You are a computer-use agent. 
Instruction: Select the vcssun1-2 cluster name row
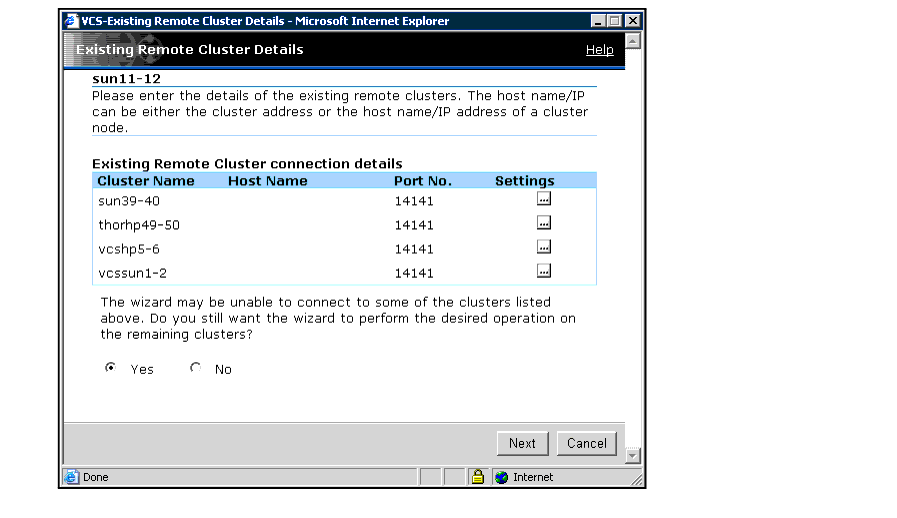(133, 273)
